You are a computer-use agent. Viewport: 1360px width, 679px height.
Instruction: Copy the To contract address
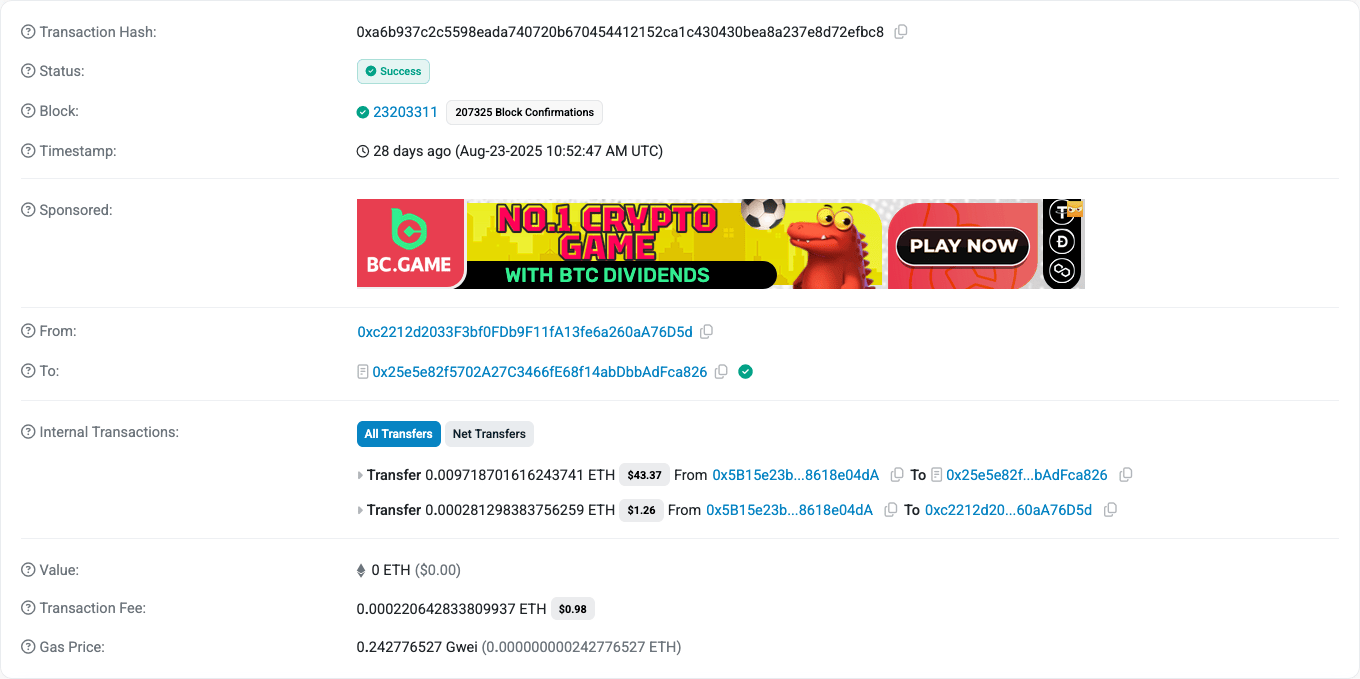[x=721, y=372]
